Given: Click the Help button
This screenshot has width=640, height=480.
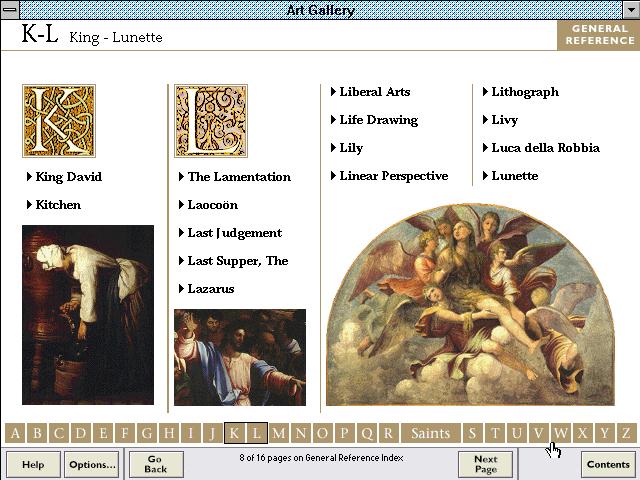Looking at the screenshot, I should coord(33,464).
